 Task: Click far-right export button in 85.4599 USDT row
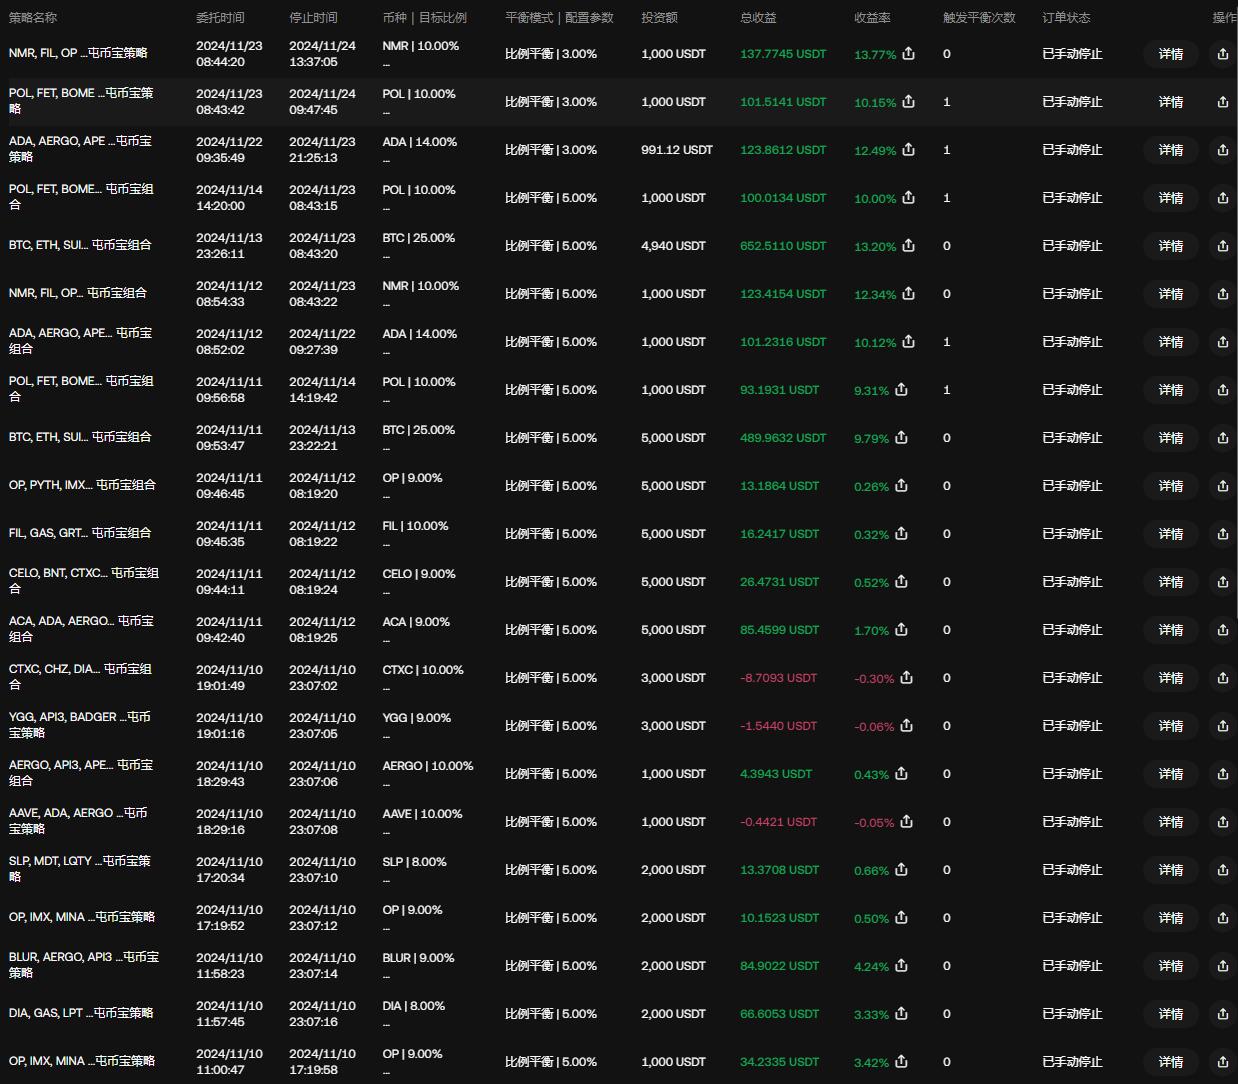[x=1222, y=630]
